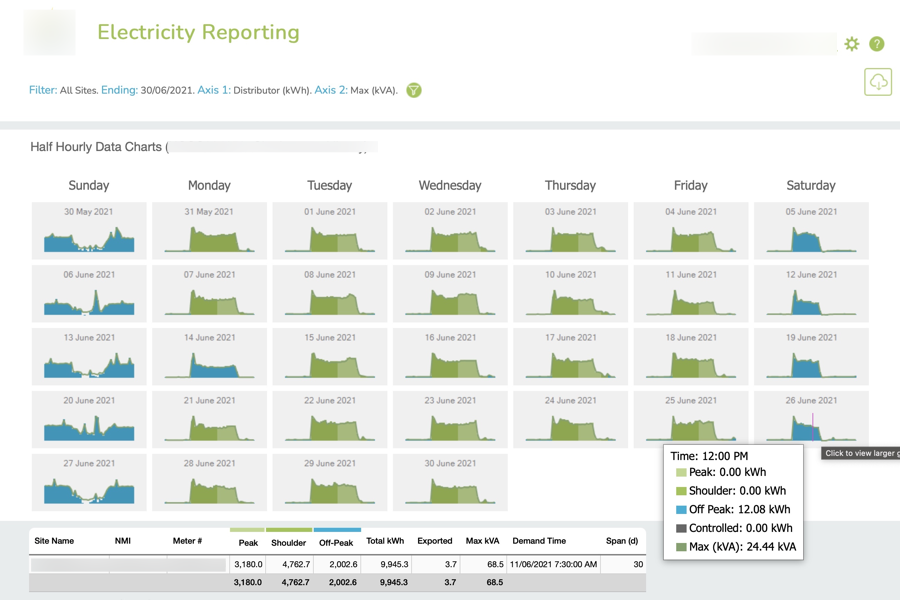Screen dimensions: 900x600
Task: Click the Filter link
Action: tap(42, 90)
